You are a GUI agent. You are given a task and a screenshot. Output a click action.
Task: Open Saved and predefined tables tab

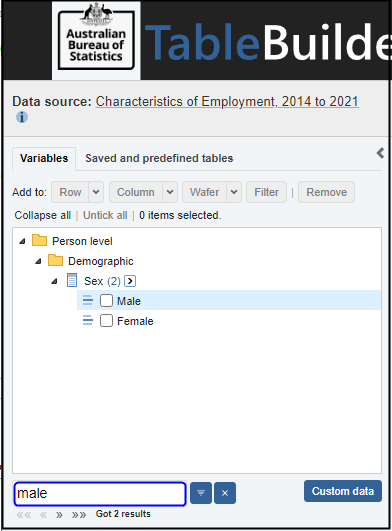pyautogui.click(x=159, y=158)
